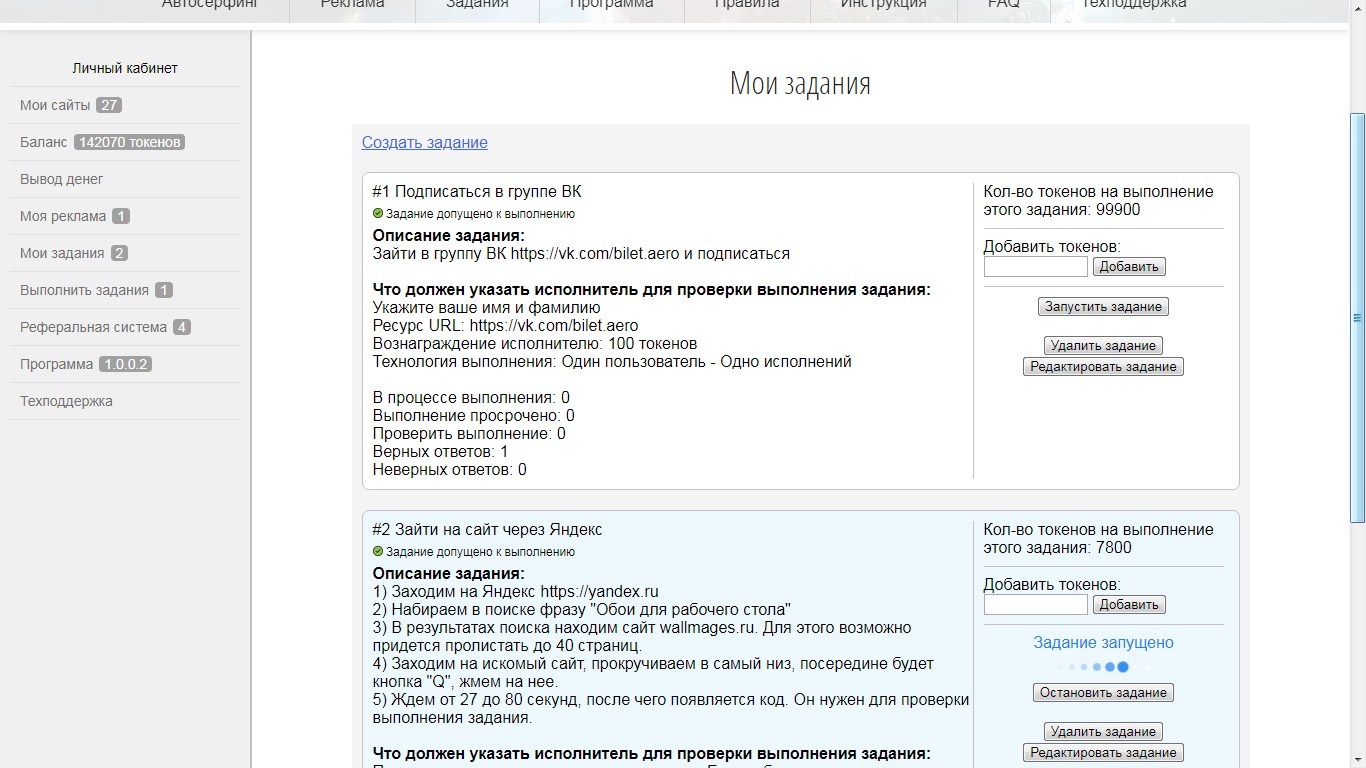Open the Инструкция menu item
1366x768 pixels.
[x=884, y=5]
